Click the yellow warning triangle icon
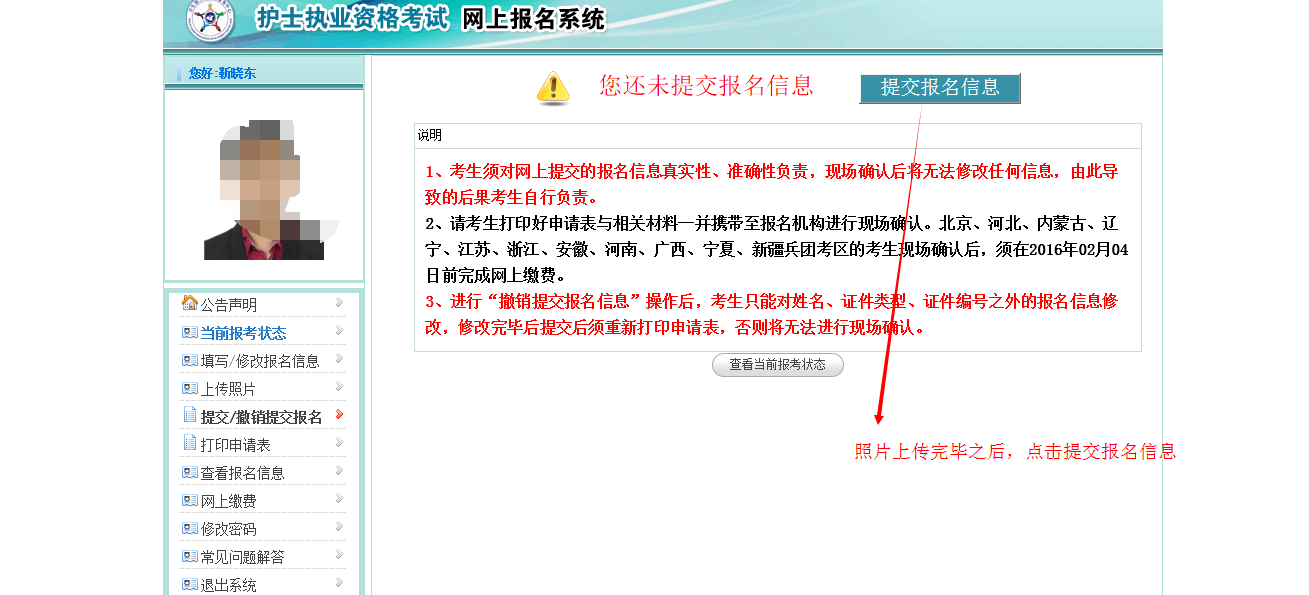 click(x=553, y=88)
